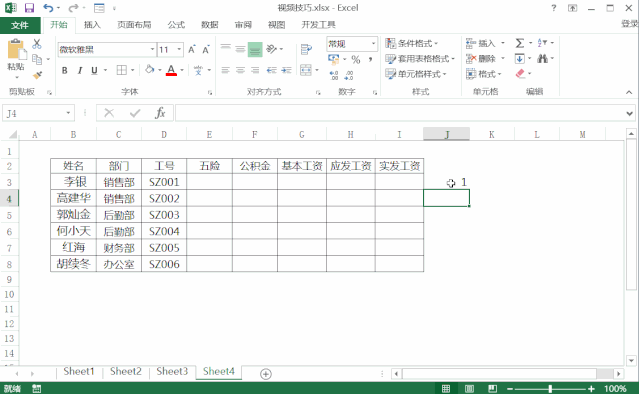Screen dimensions: 639x394
Task: Expand the Name Box dropdown arrow
Action: point(68,113)
